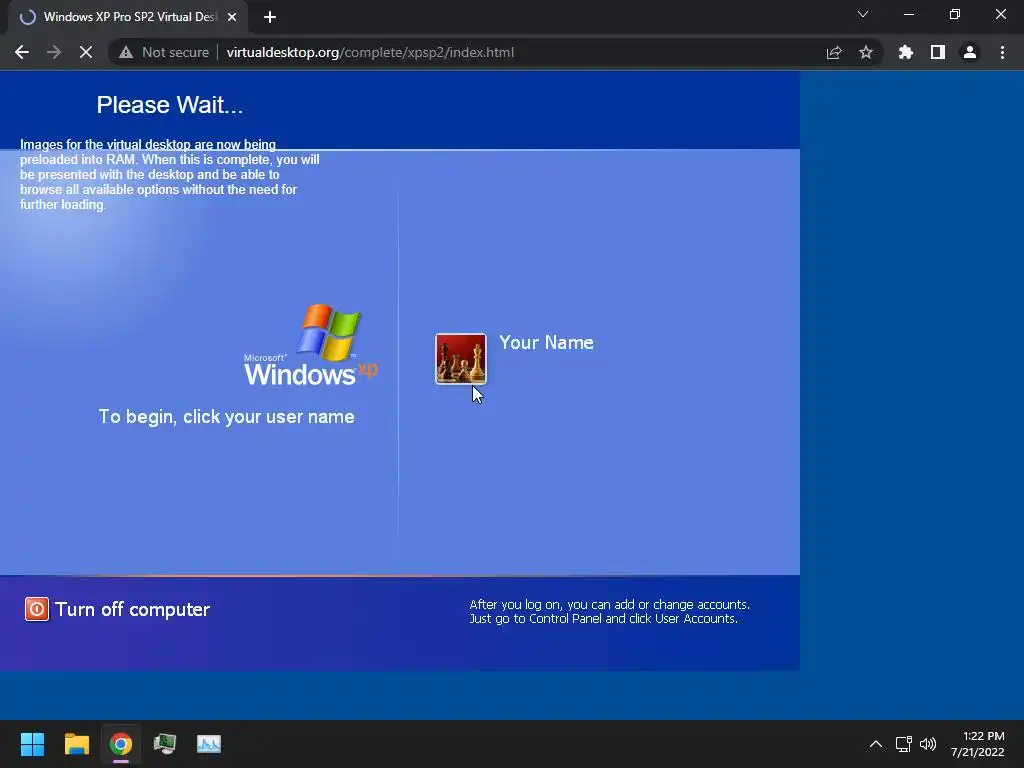
Task: Share this page via share icon
Action: (x=834, y=52)
